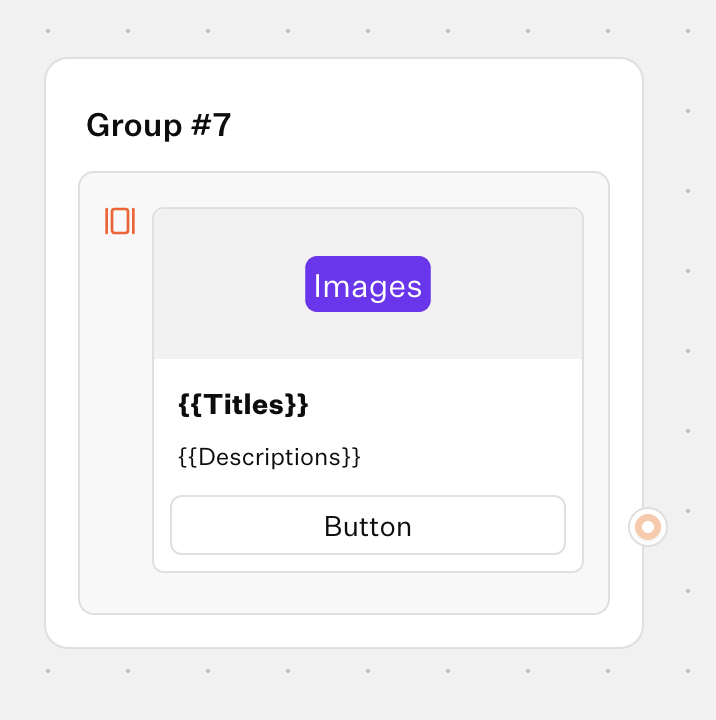This screenshot has height=720, width=716.
Task: Start a connection from the orange circle handle
Action: pos(648,527)
